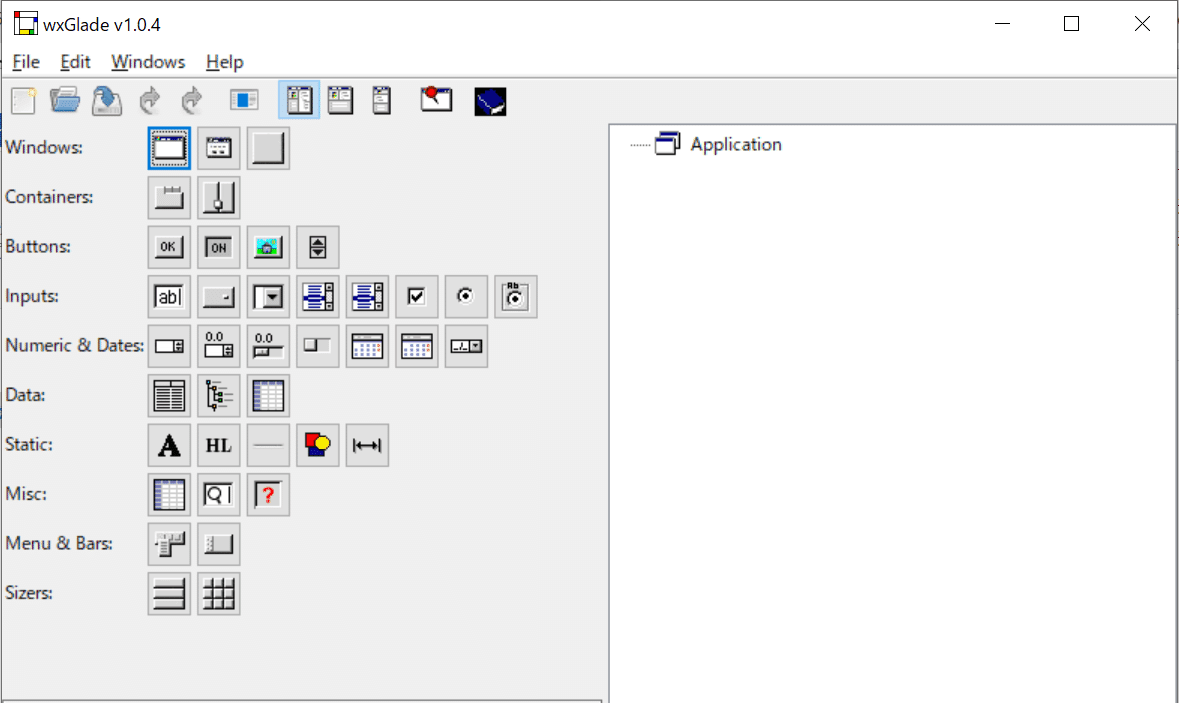This screenshot has width=1179, height=703.
Task: Add a Box Sizer
Action: [169, 595]
